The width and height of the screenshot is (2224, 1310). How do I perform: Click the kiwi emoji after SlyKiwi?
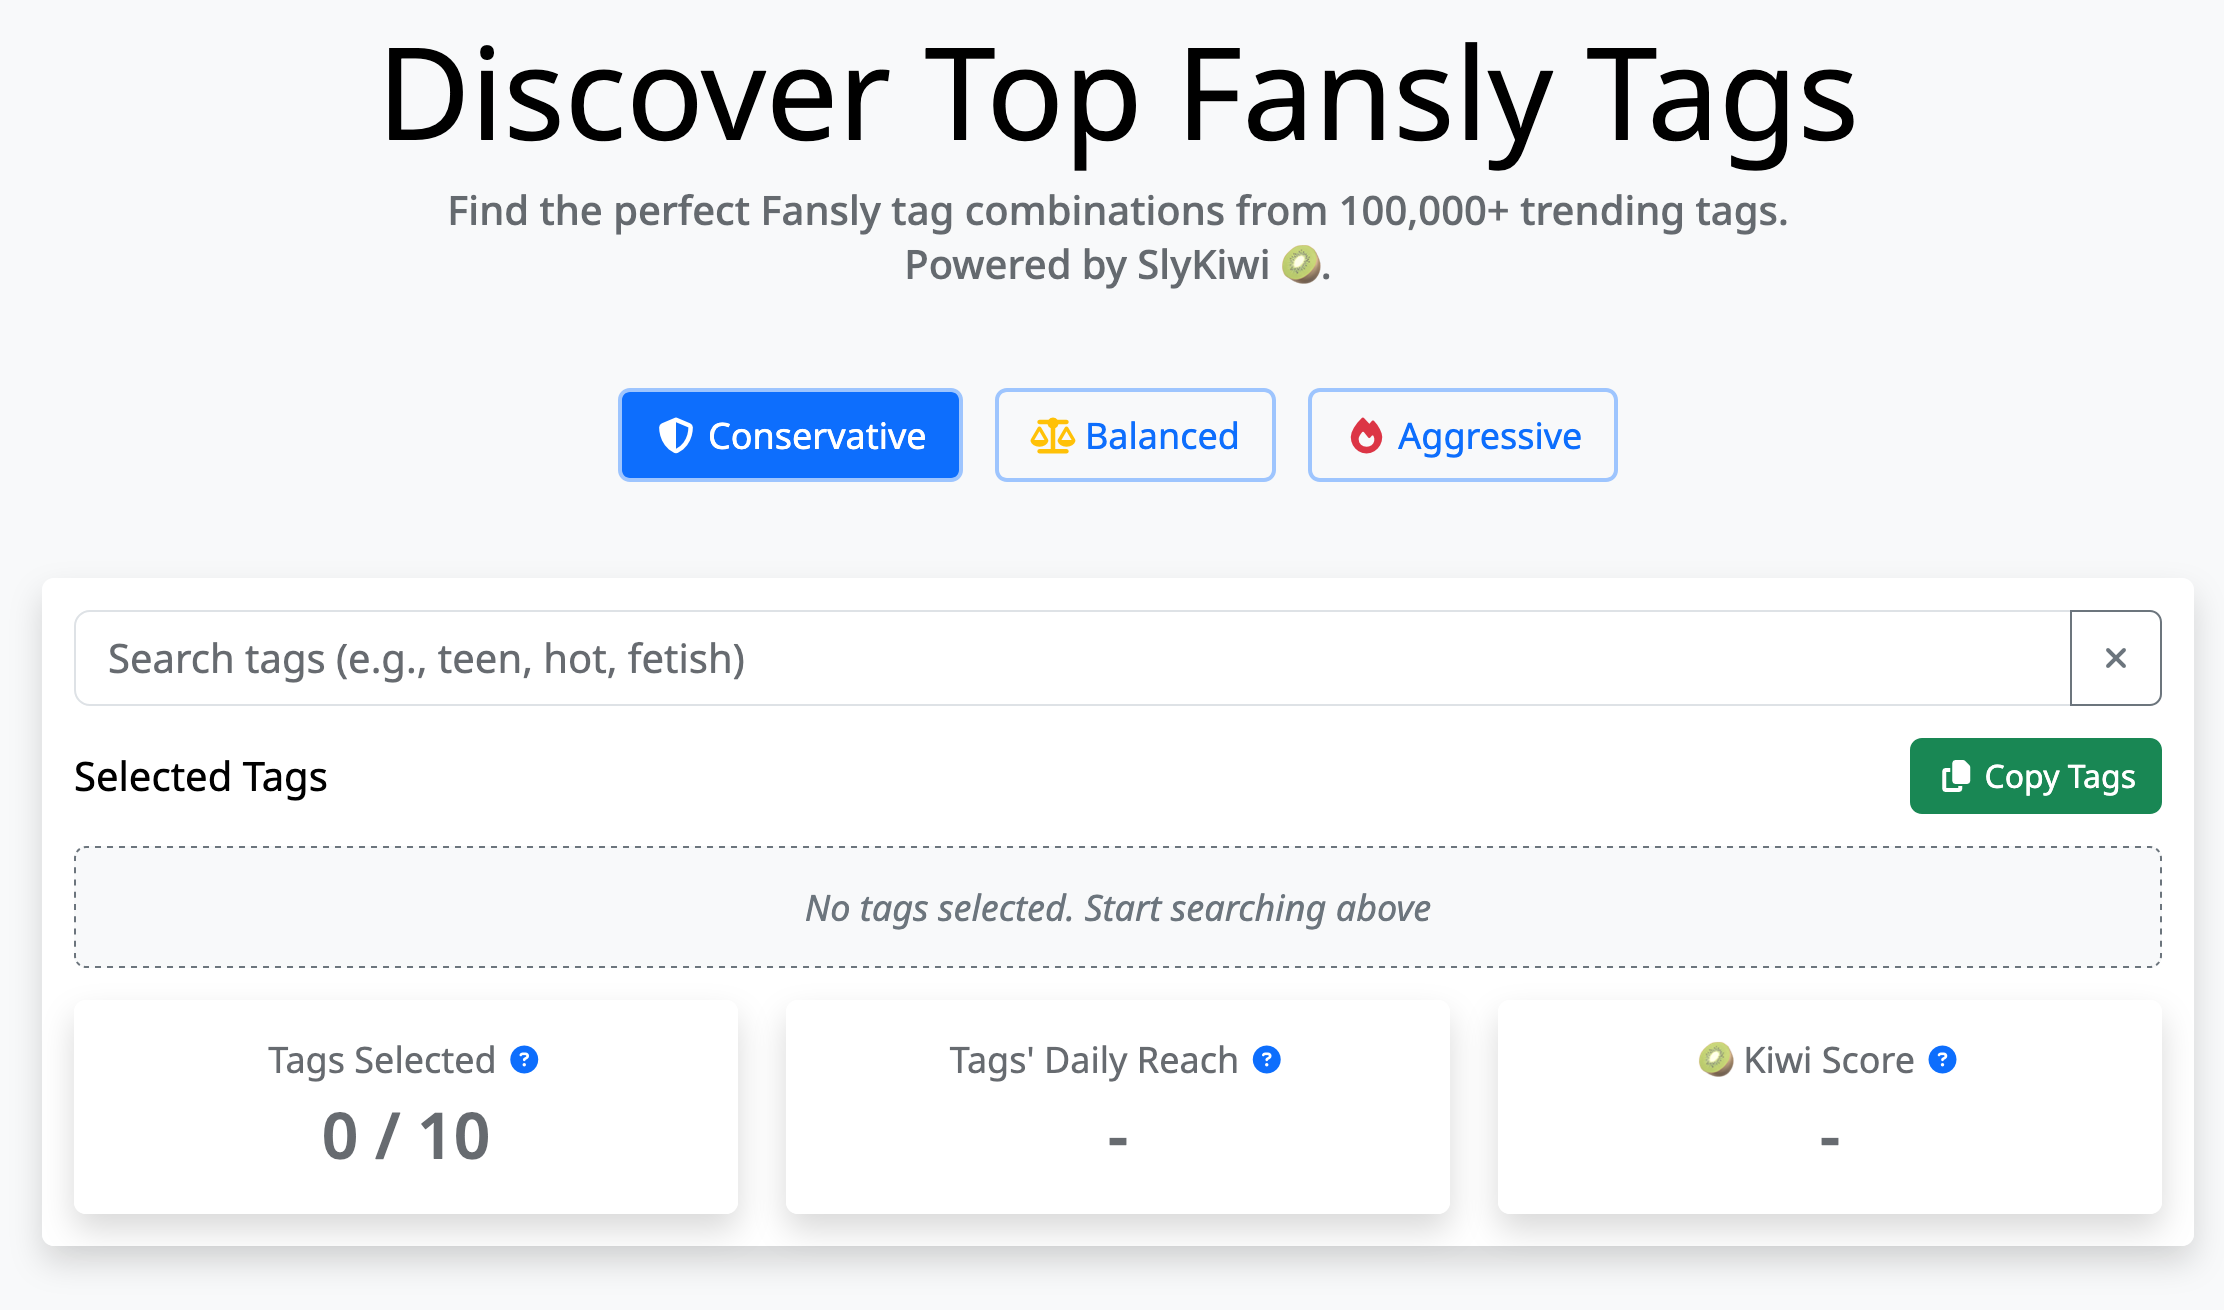(1302, 265)
